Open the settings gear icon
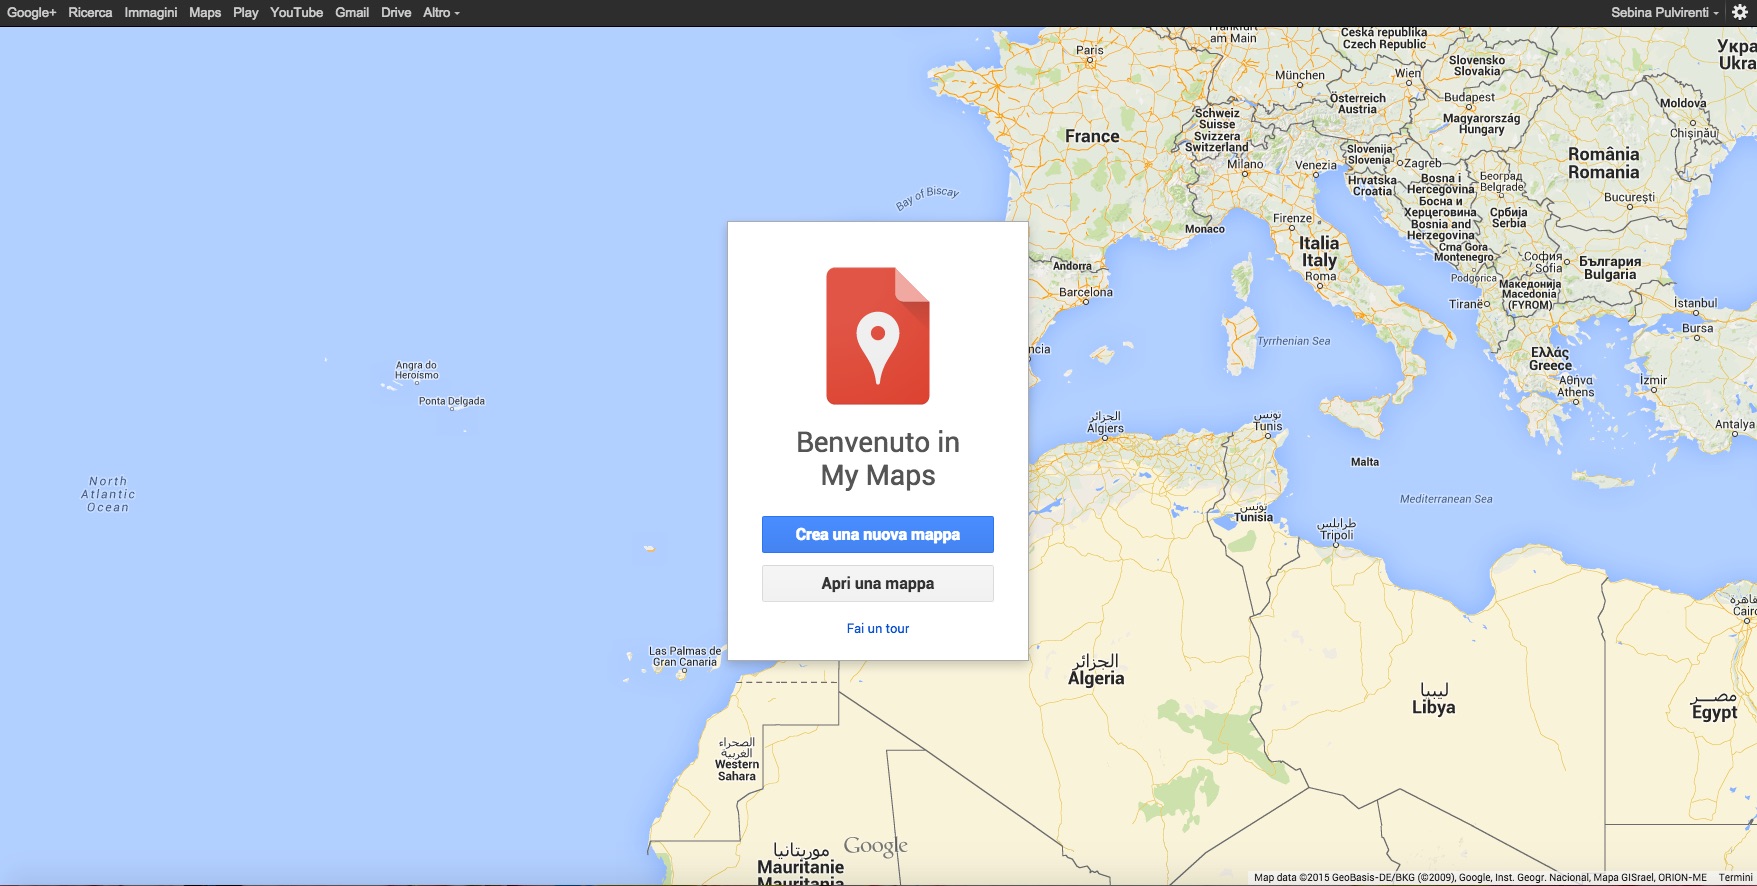Image resolution: width=1757 pixels, height=886 pixels. click(x=1740, y=12)
